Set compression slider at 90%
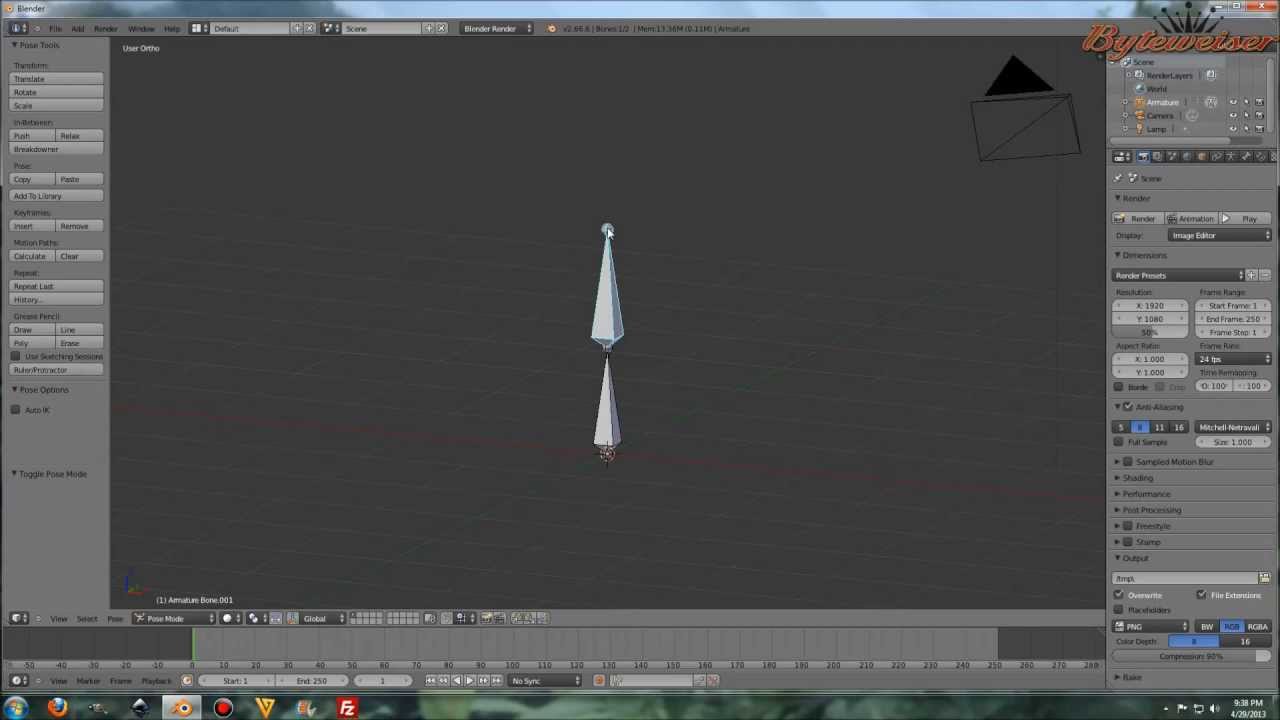1280x720 pixels. pos(1192,657)
